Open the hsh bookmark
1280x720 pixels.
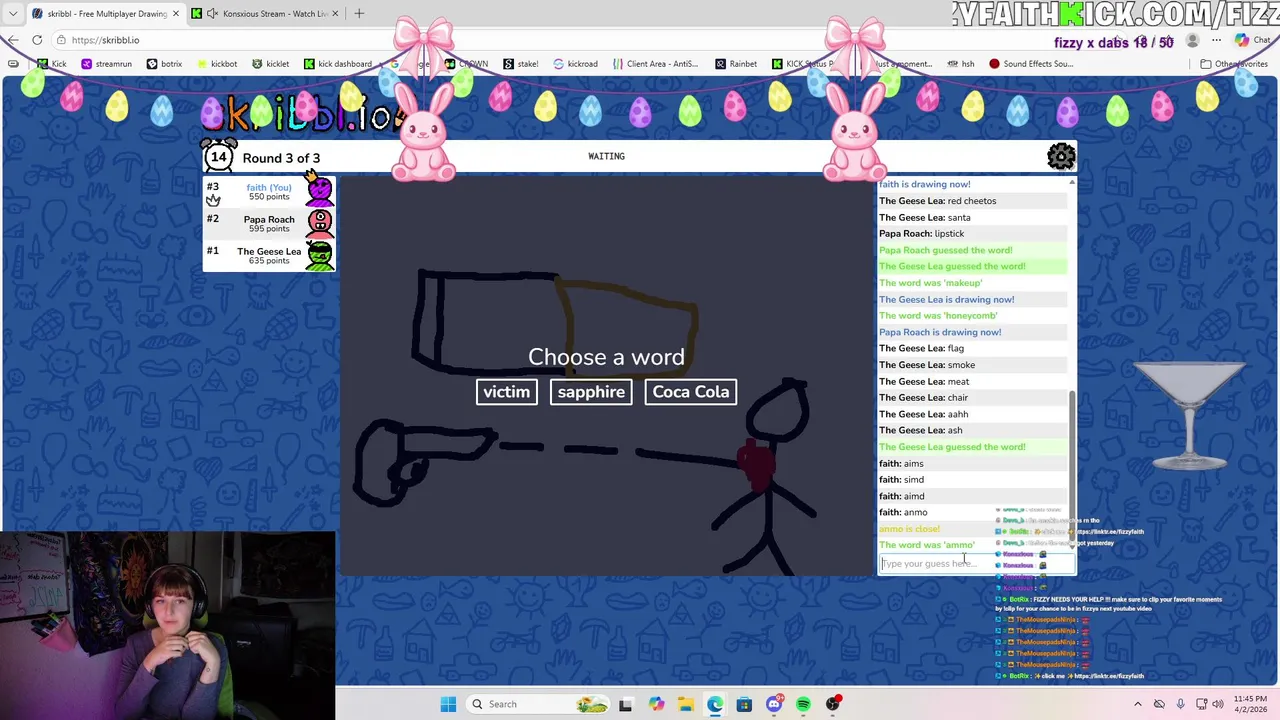[x=961, y=64]
